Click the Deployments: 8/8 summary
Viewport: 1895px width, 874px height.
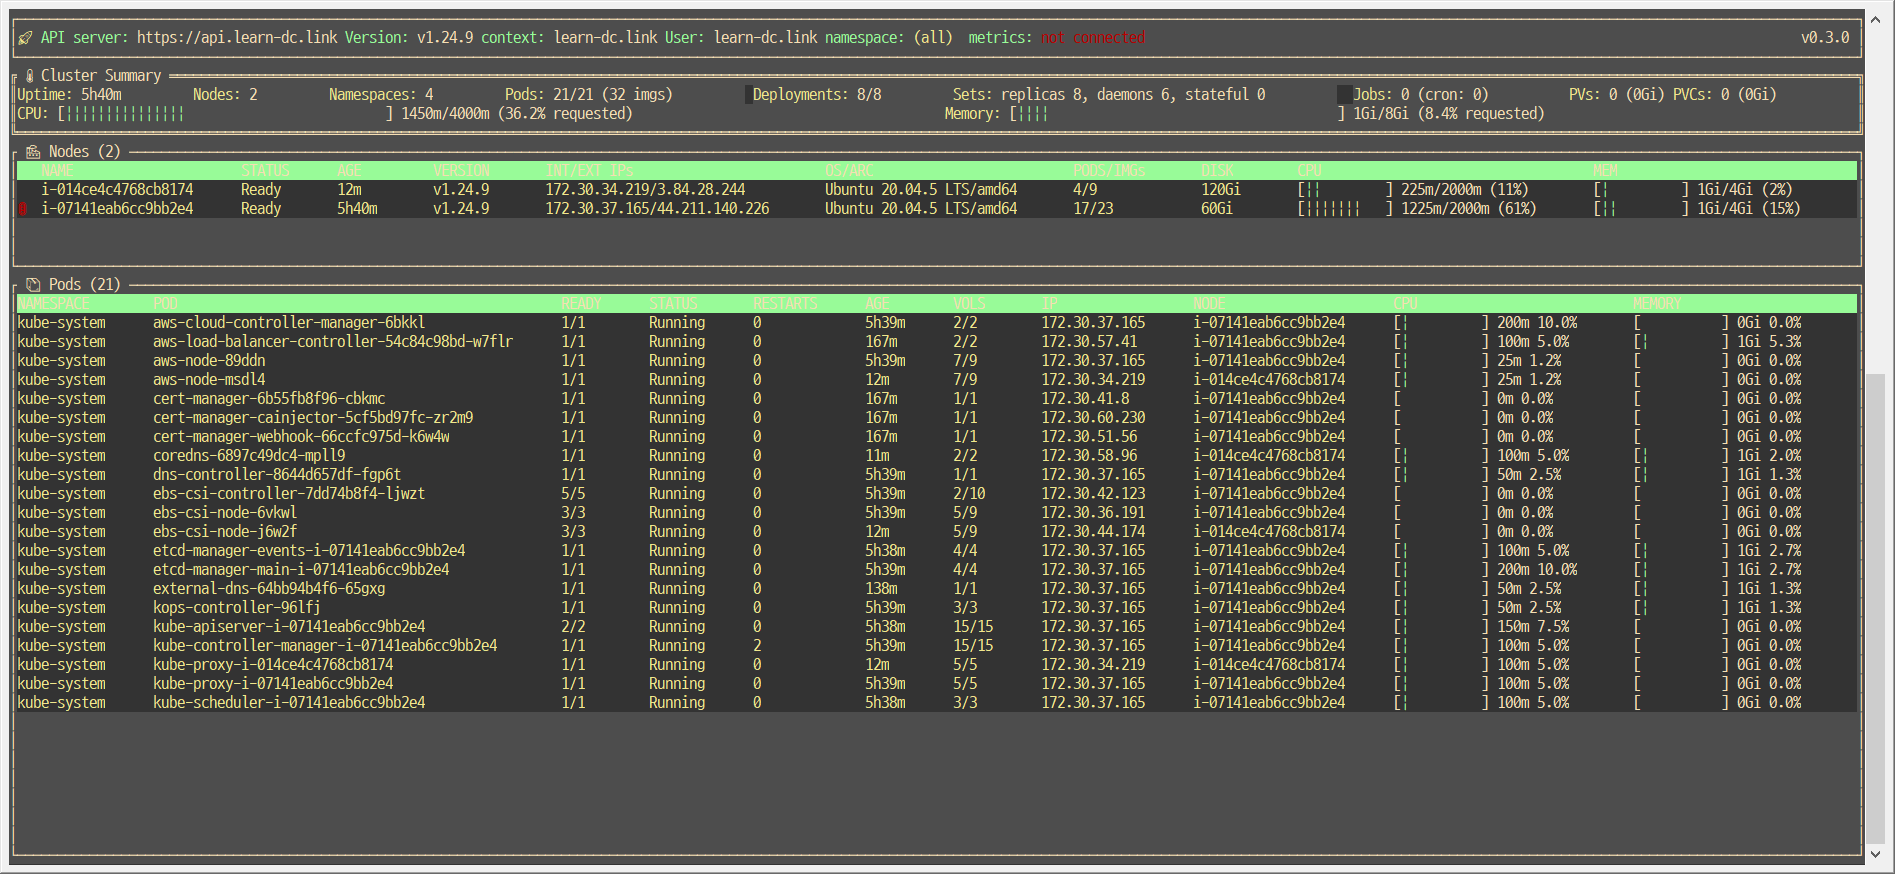(x=817, y=95)
